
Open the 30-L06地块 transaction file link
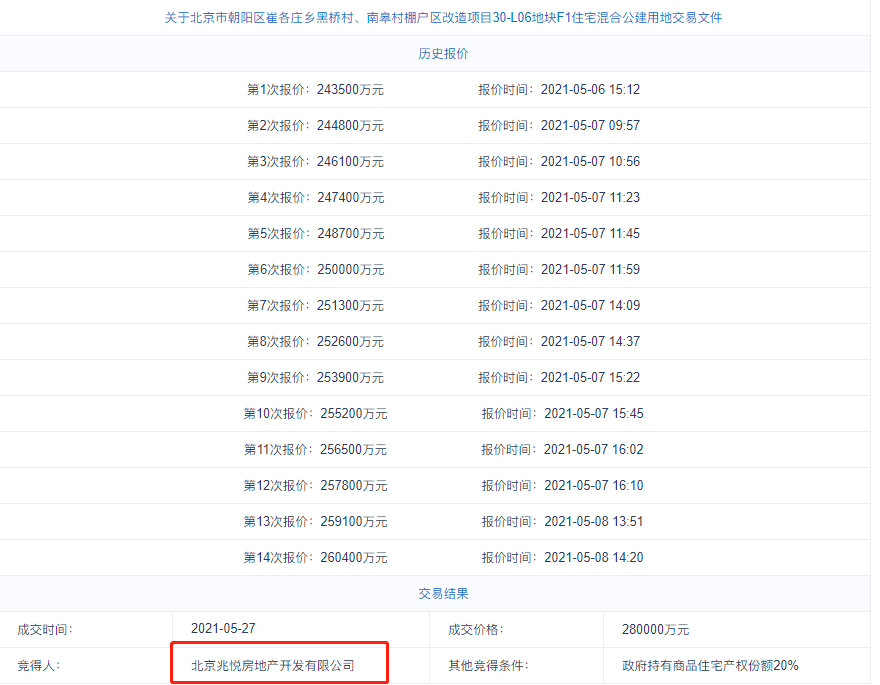pyautogui.click(x=443, y=18)
